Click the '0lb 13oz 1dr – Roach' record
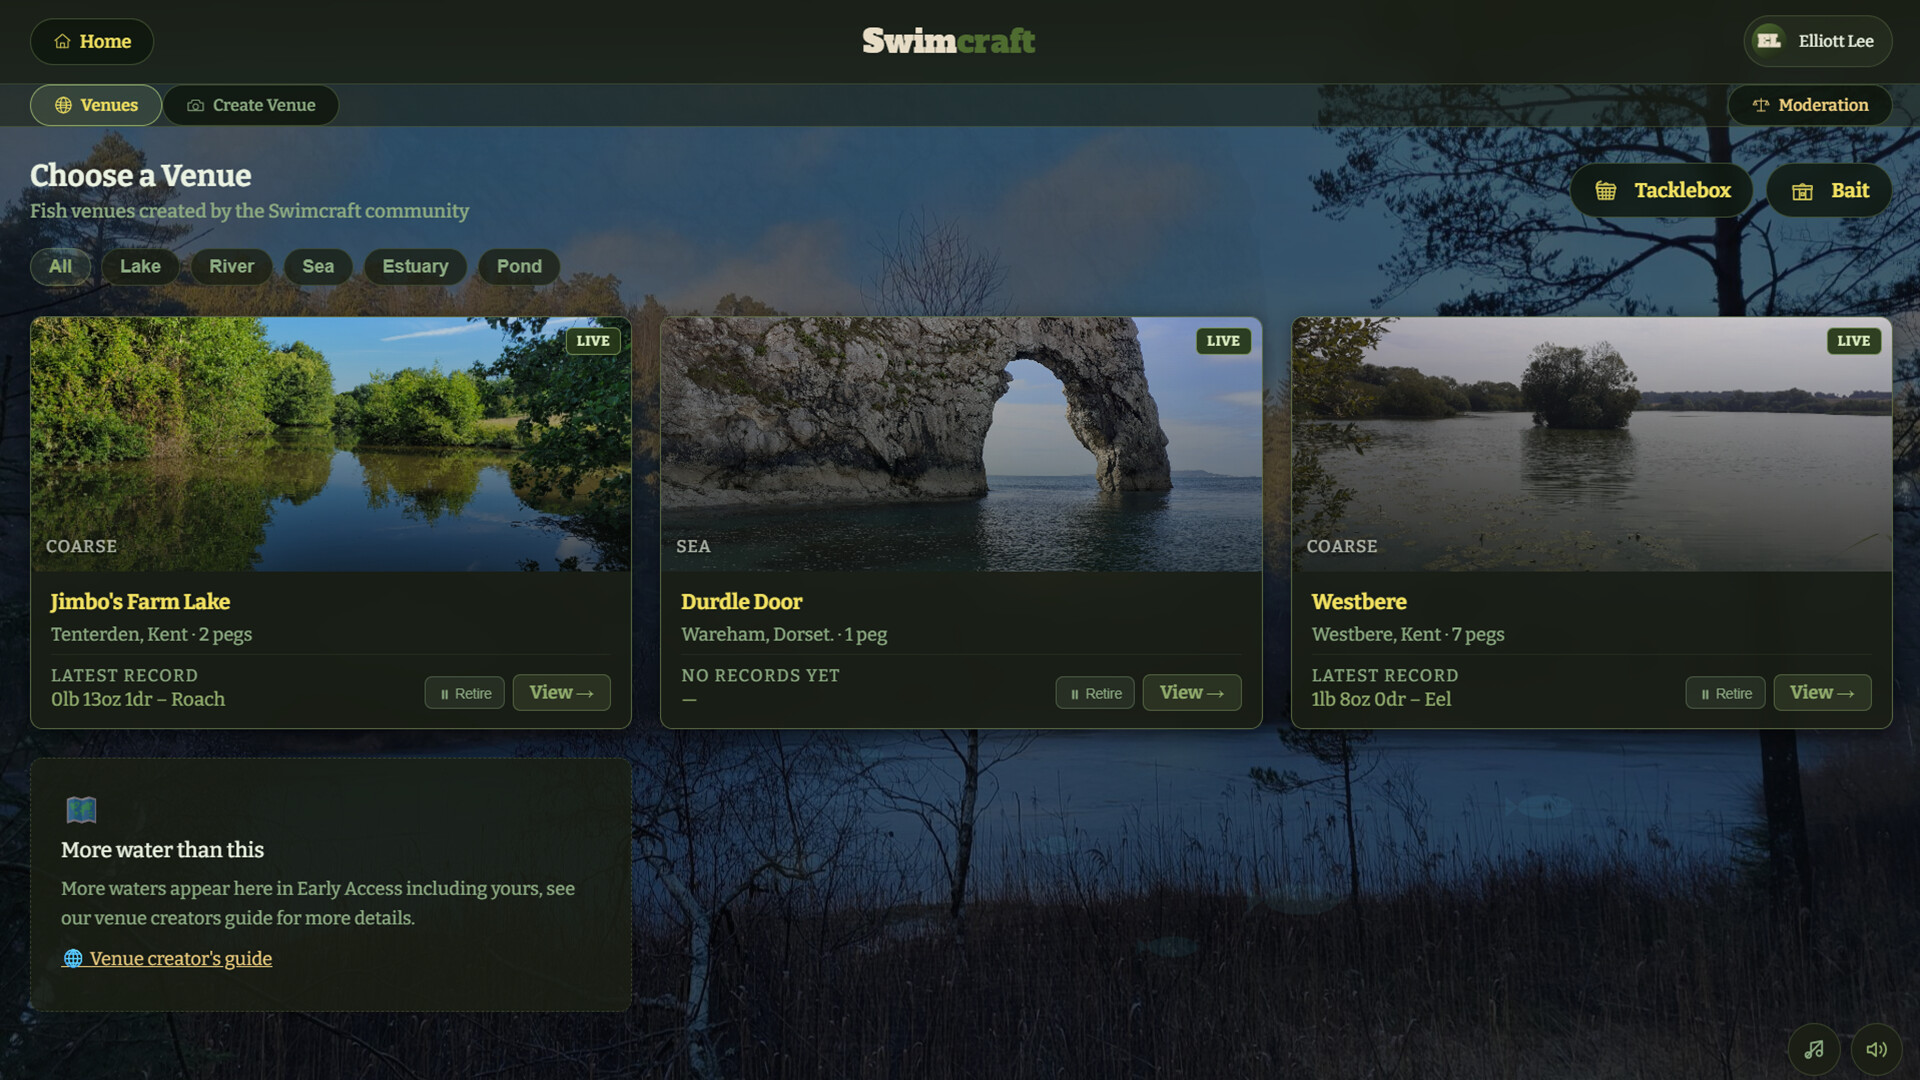Viewport: 1920px width, 1080px height. pyautogui.click(x=138, y=699)
